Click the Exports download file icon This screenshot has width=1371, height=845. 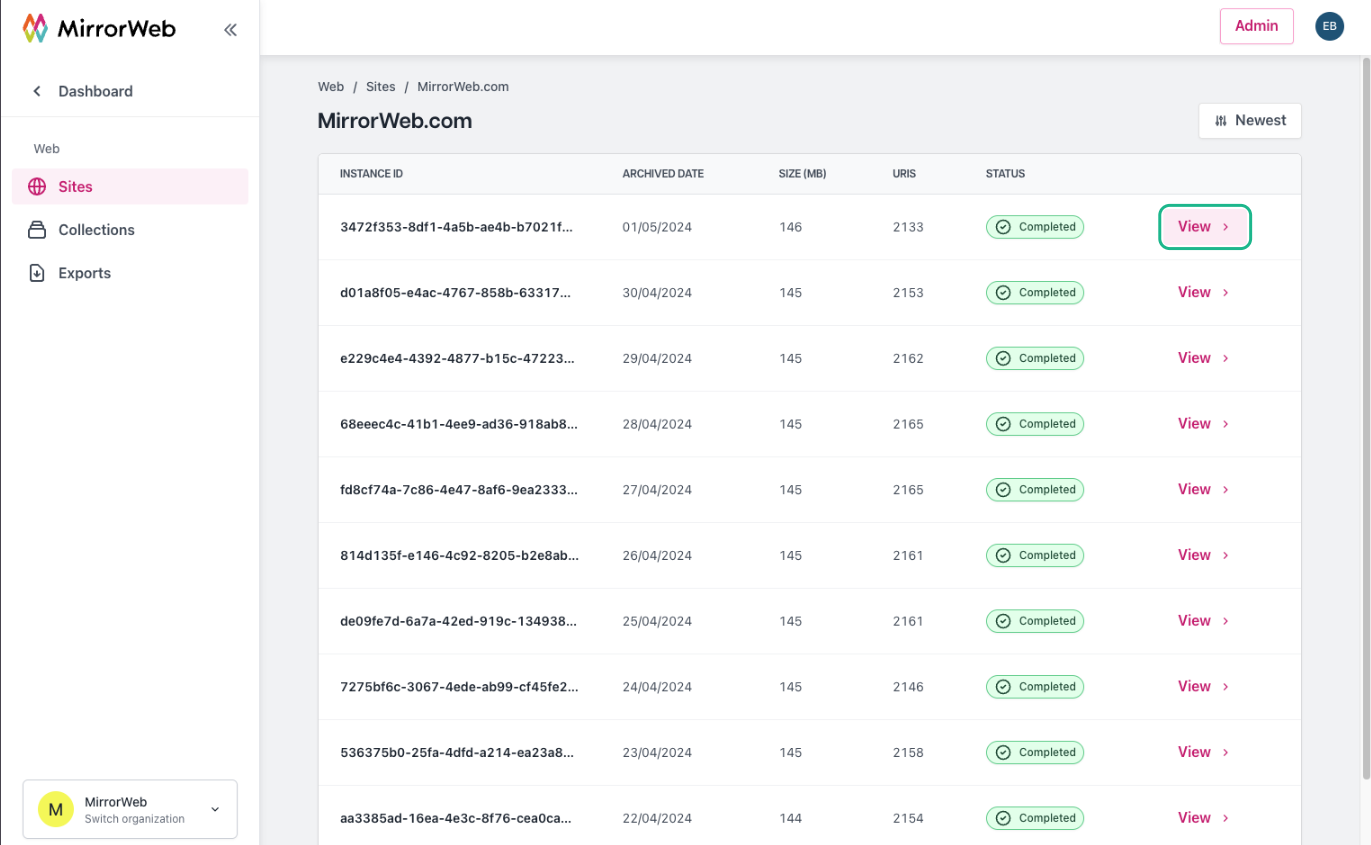(x=37, y=273)
